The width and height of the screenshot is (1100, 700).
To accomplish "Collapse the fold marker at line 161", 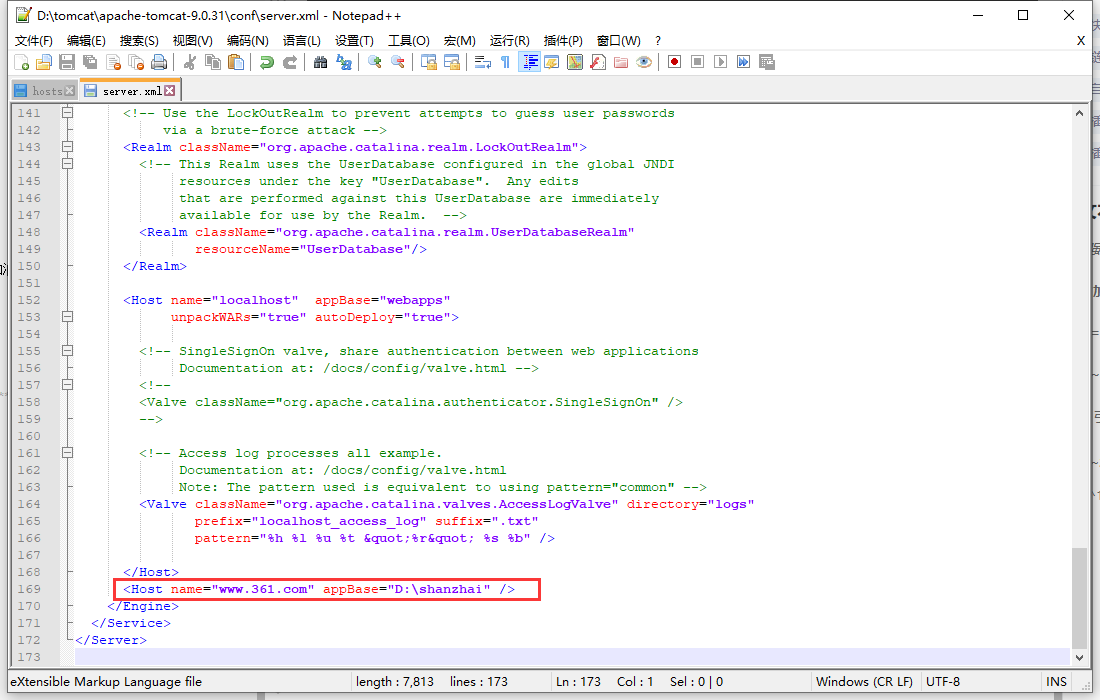I will [68, 452].
